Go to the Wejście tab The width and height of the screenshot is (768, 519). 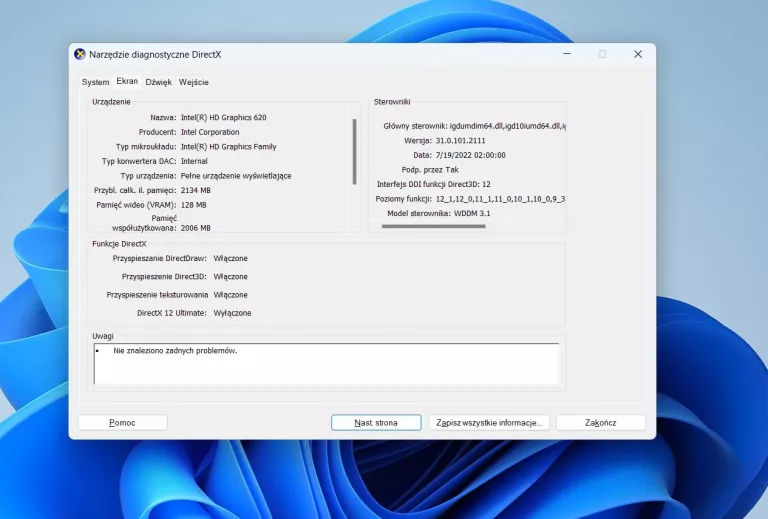coord(194,82)
